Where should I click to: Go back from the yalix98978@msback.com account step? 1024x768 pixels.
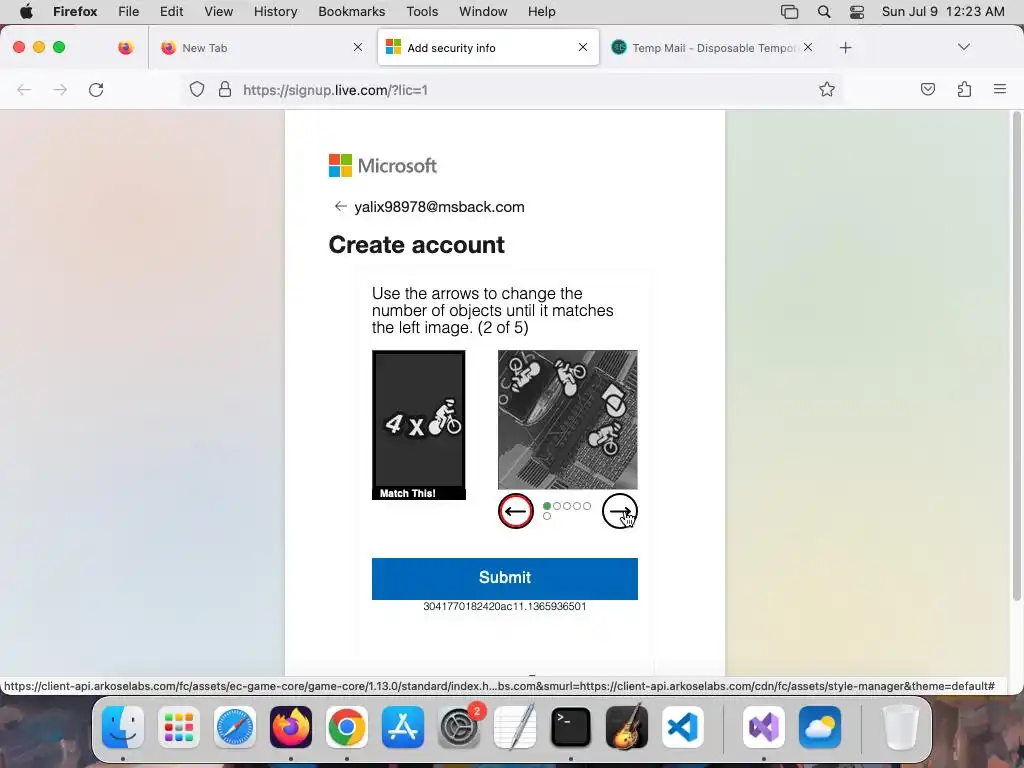[340, 206]
